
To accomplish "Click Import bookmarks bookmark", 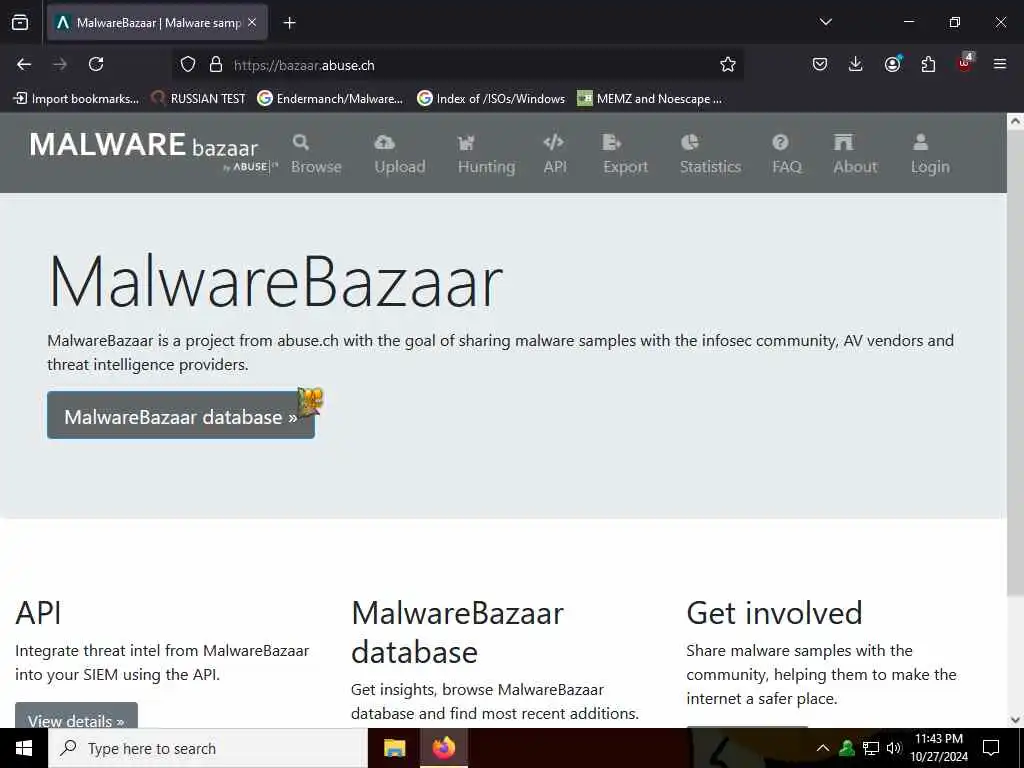I will pyautogui.click(x=76, y=99).
